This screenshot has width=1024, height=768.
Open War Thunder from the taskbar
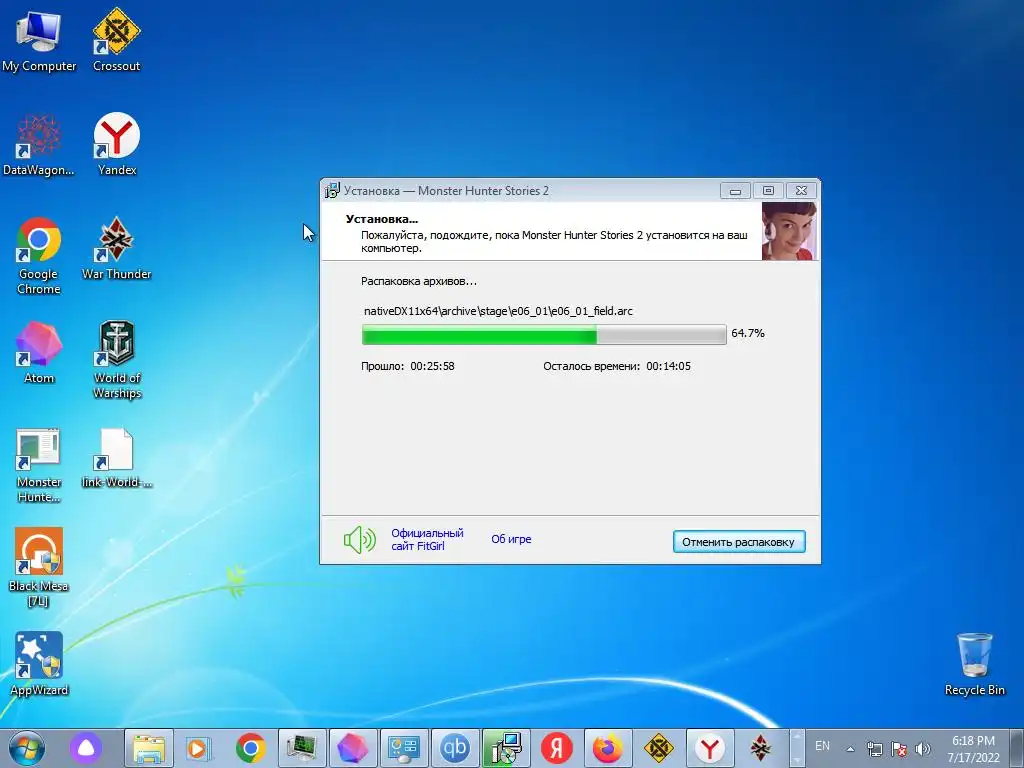(x=760, y=748)
